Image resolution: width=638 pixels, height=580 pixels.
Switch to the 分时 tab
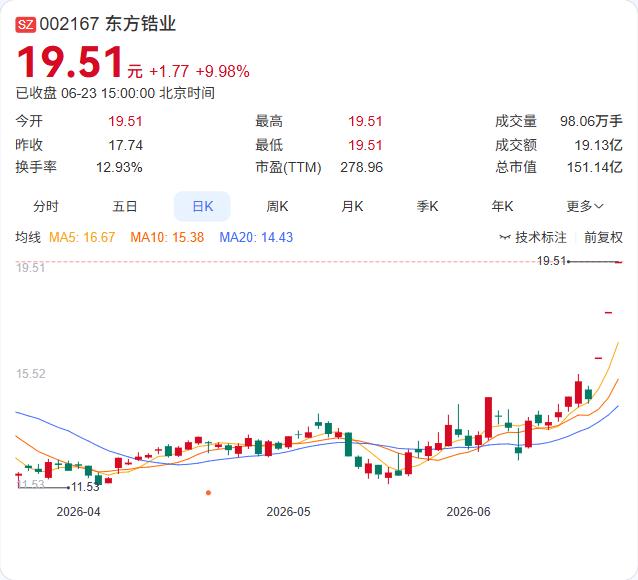point(46,206)
